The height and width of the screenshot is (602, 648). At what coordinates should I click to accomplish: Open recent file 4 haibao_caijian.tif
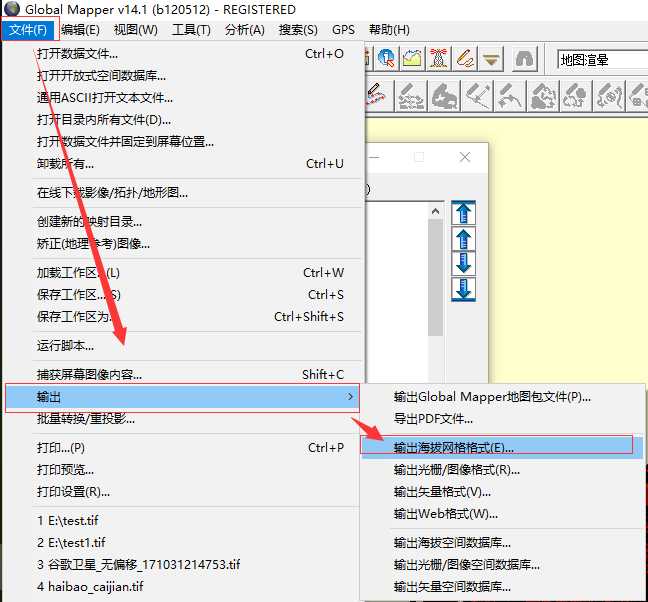[x=184, y=586]
